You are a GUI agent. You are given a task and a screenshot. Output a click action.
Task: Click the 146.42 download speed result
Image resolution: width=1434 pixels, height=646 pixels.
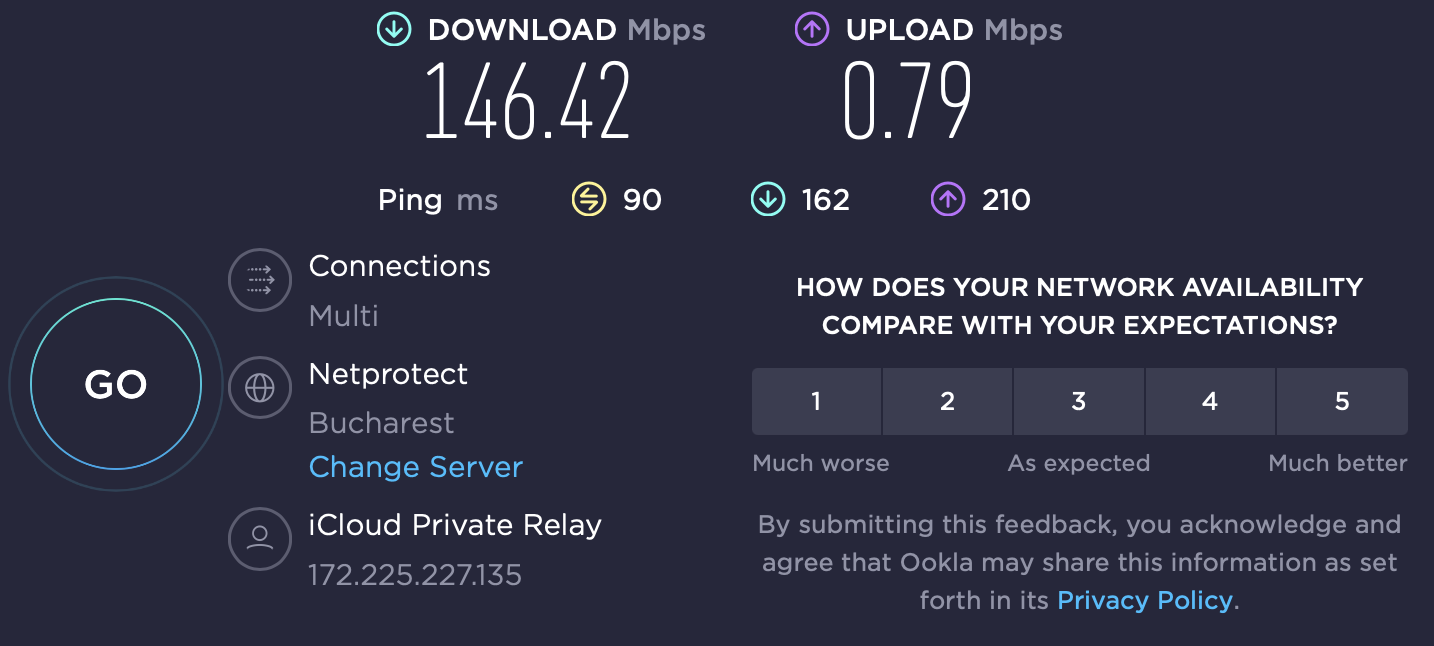pos(527,102)
